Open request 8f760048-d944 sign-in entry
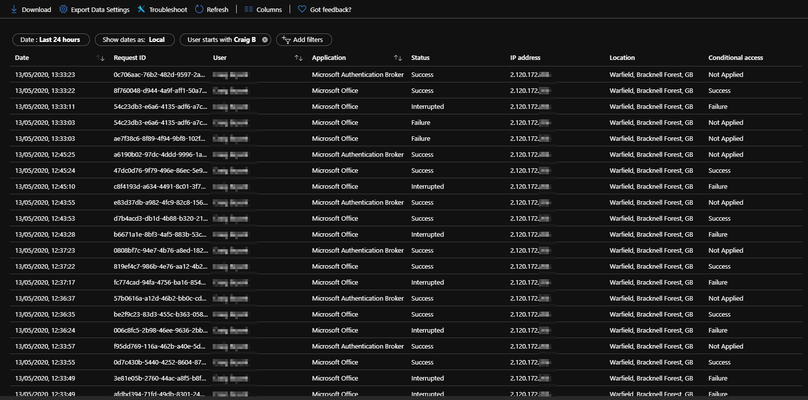This screenshot has width=808, height=400. (x=407, y=91)
